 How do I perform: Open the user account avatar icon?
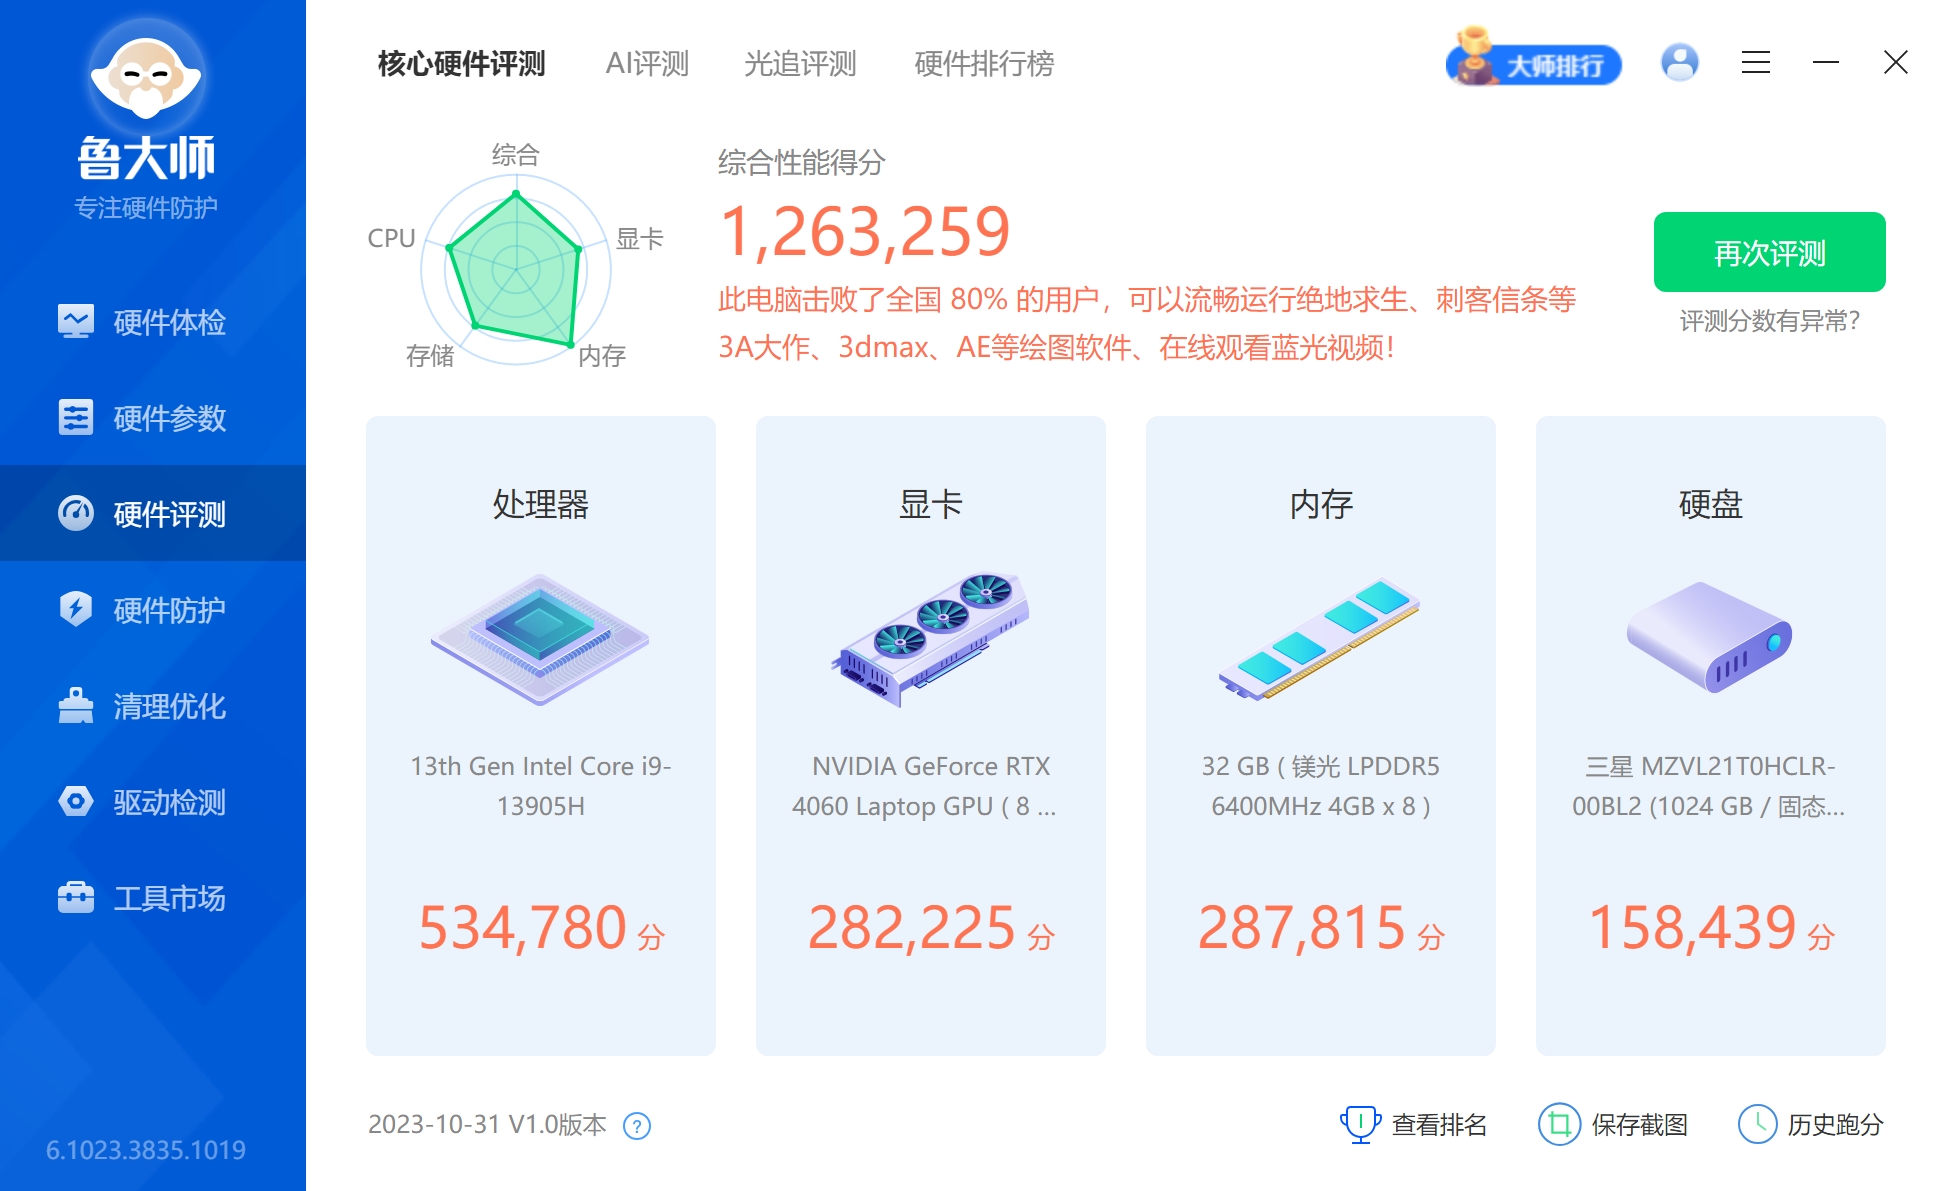coord(1680,63)
